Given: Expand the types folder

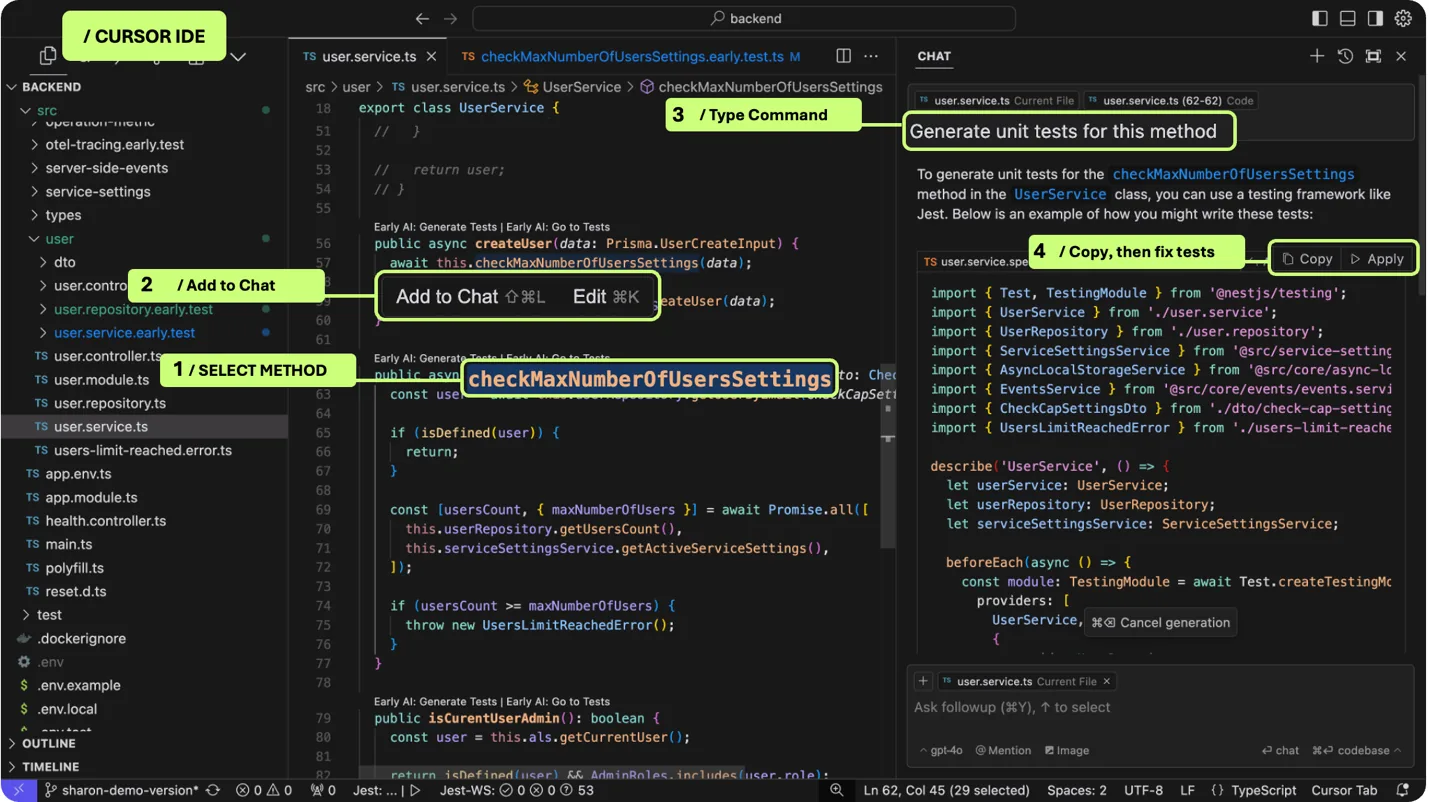Looking at the screenshot, I should tap(63, 215).
